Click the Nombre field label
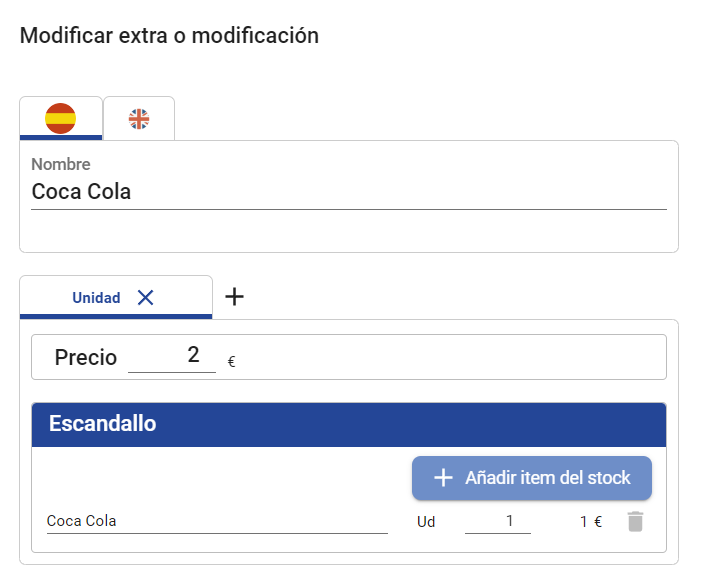The width and height of the screenshot is (703, 583). click(x=61, y=164)
